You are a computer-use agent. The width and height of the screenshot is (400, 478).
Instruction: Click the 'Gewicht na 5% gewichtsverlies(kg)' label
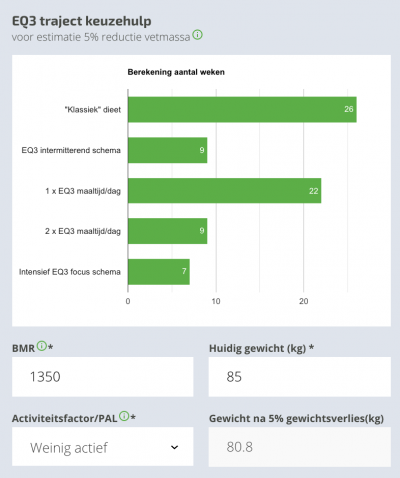(x=296, y=418)
